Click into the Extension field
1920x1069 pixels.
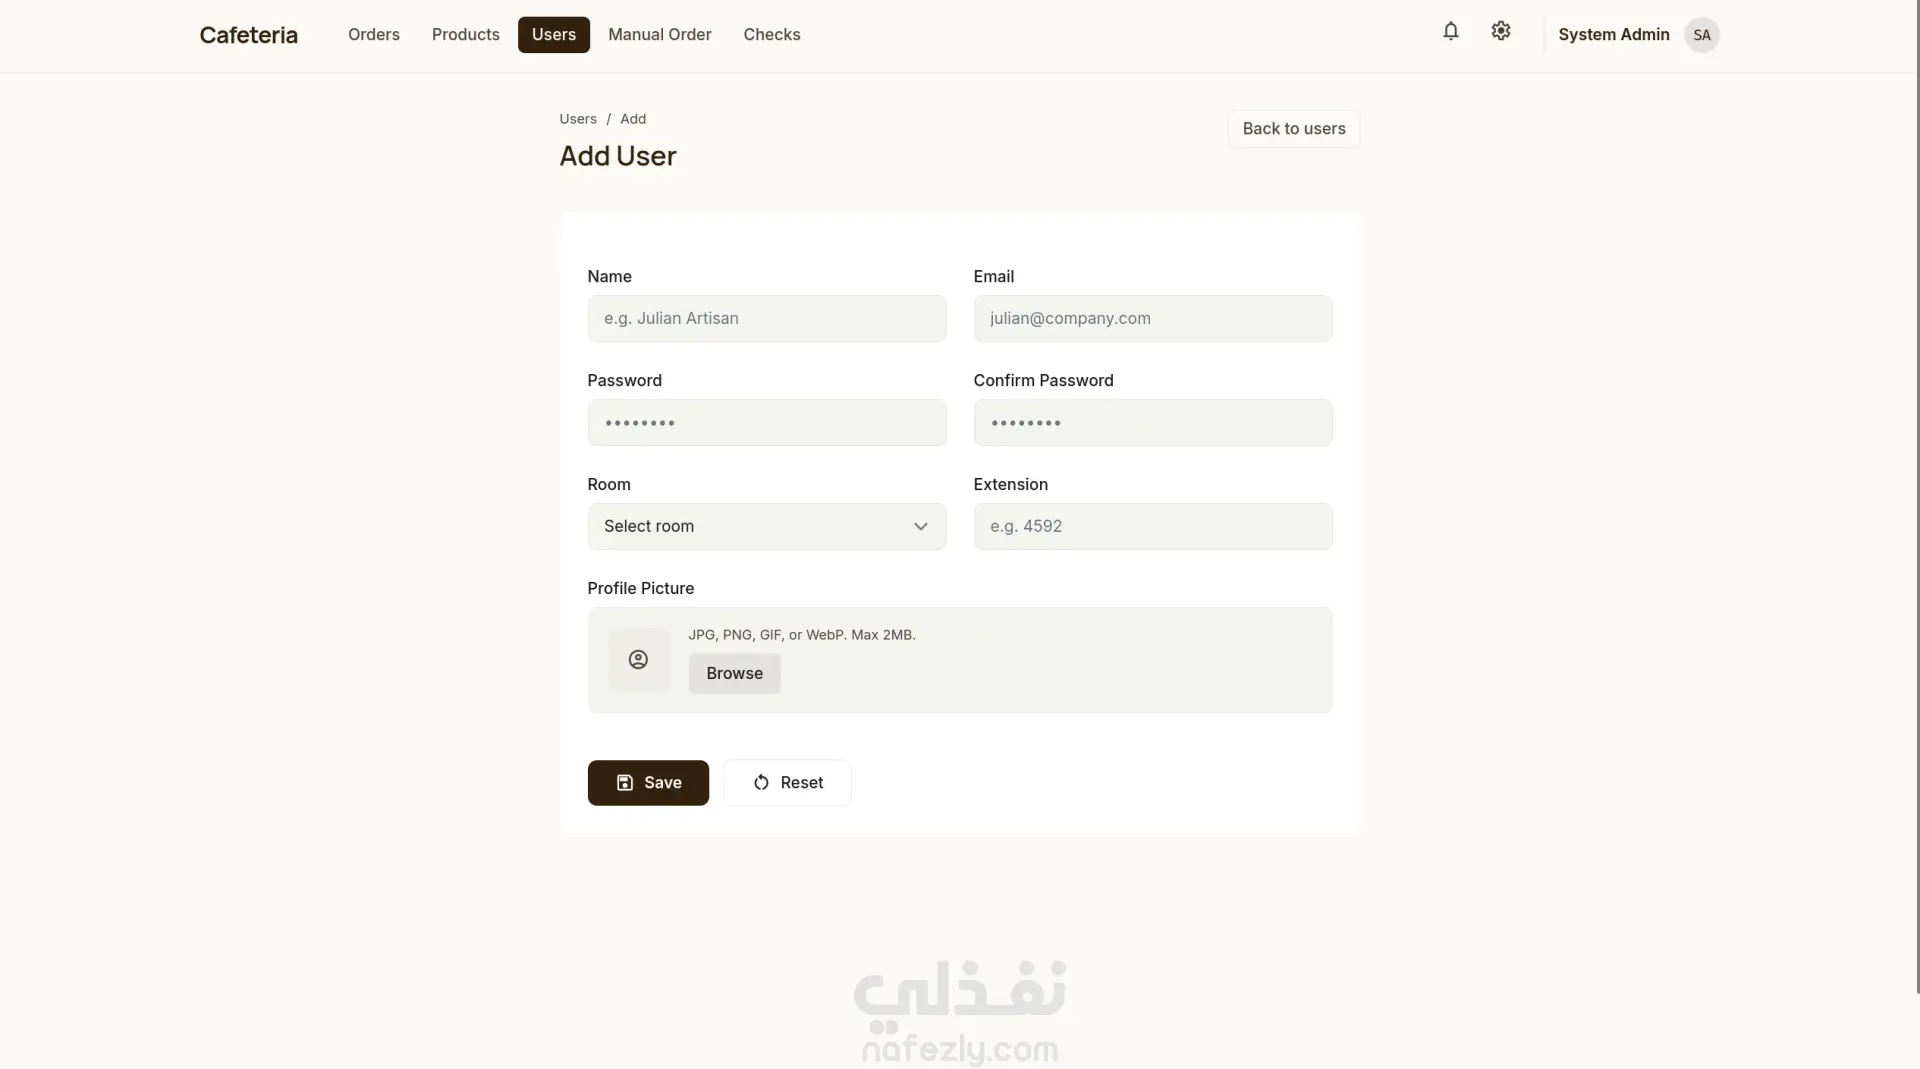[x=1153, y=526]
